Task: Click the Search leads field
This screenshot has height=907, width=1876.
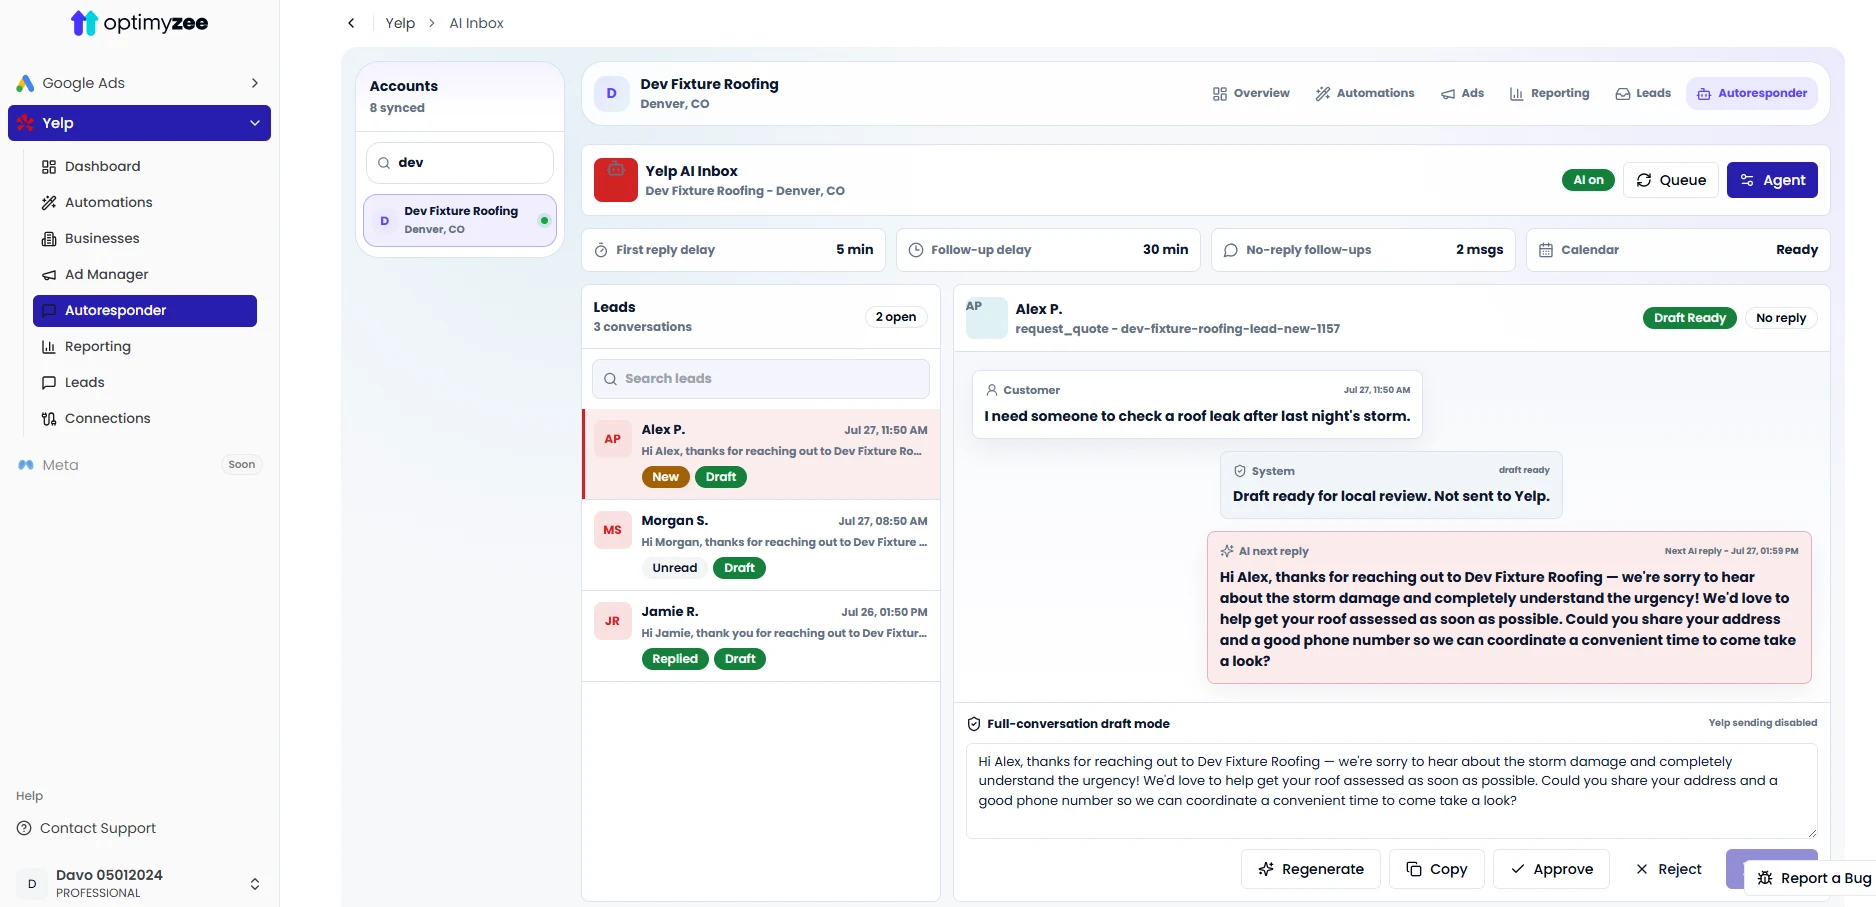Action: click(x=761, y=379)
